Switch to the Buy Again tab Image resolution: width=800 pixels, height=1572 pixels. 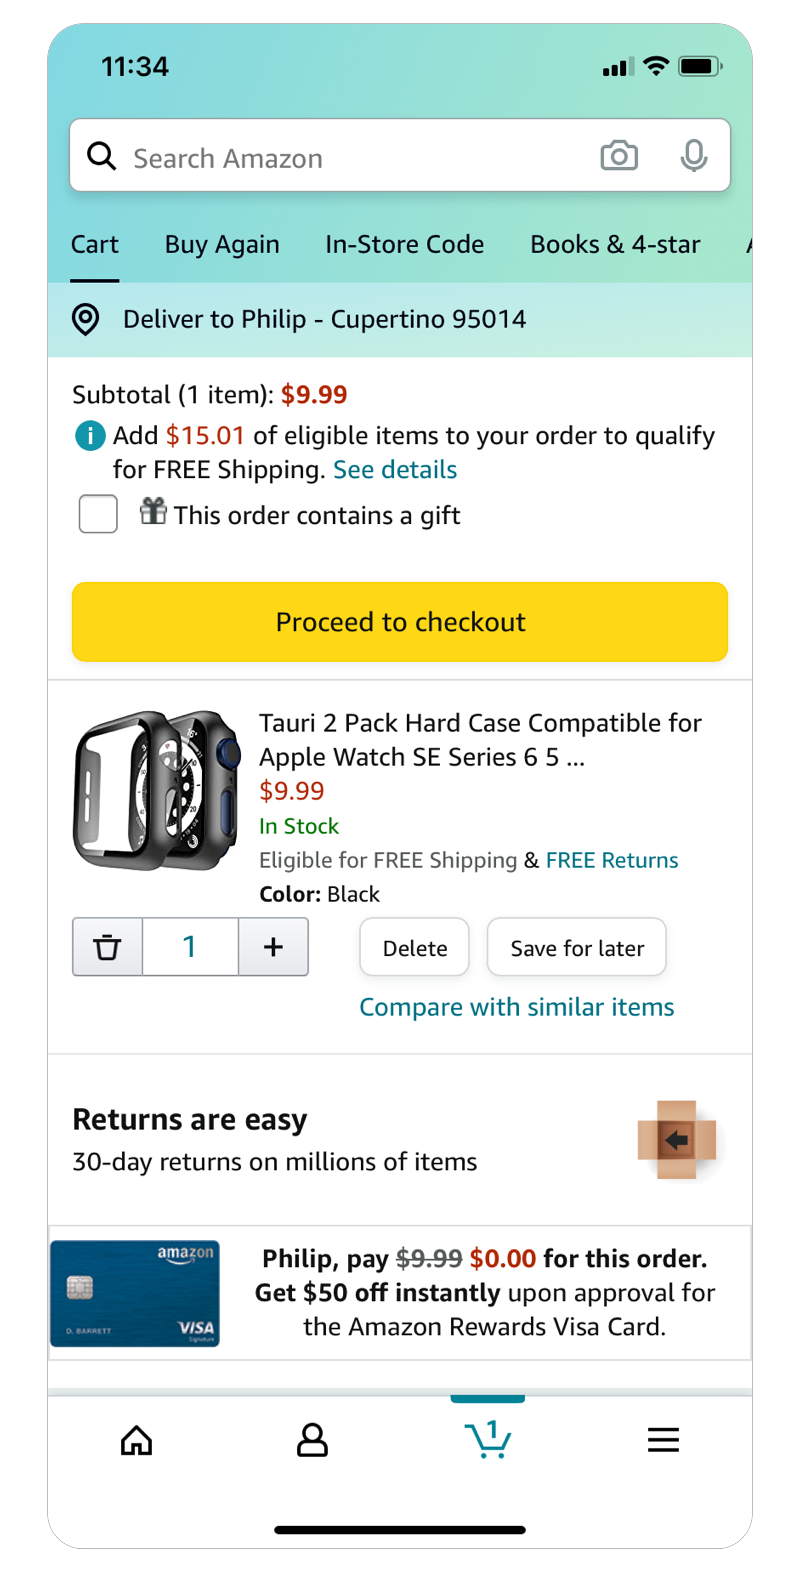[x=222, y=245]
